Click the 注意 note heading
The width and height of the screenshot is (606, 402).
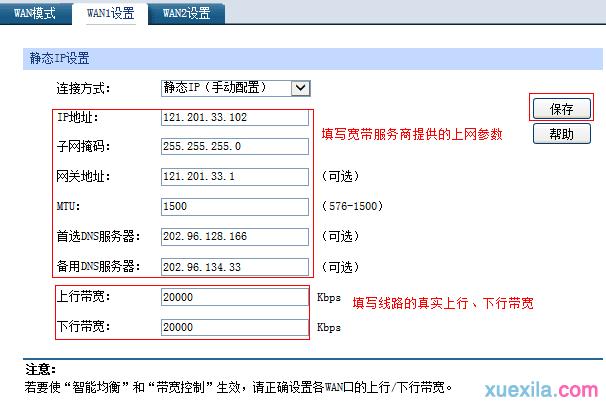41,369
